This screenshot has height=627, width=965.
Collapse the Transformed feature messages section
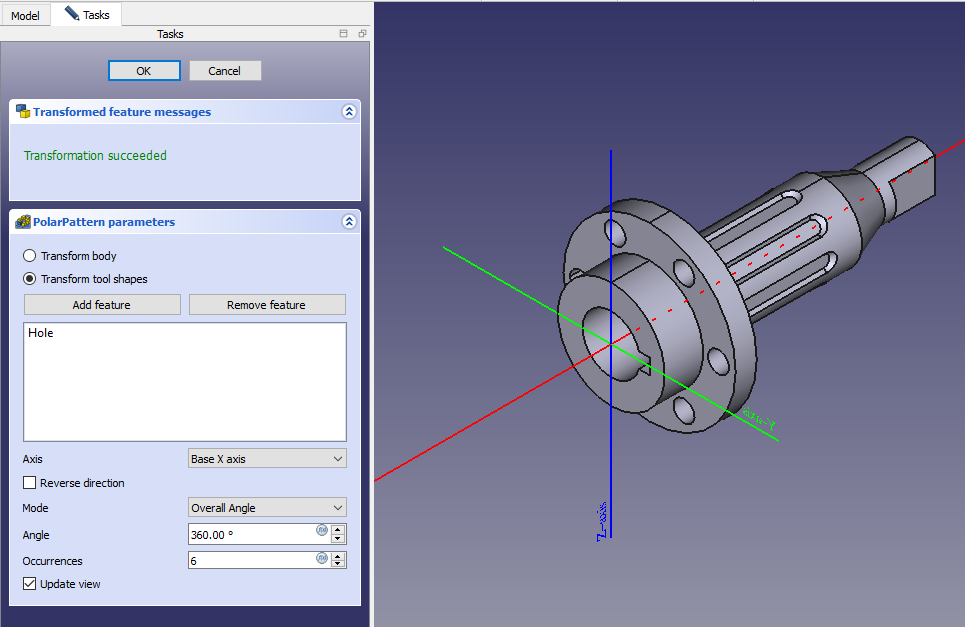(348, 112)
